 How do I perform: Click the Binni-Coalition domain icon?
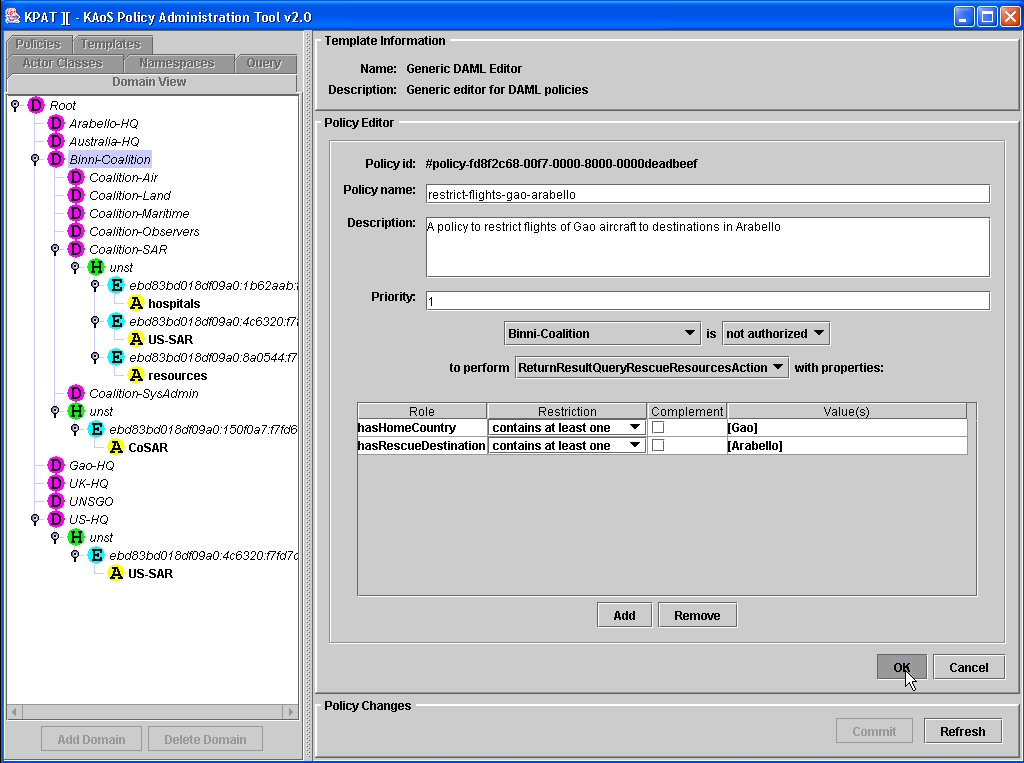pyautogui.click(x=56, y=159)
